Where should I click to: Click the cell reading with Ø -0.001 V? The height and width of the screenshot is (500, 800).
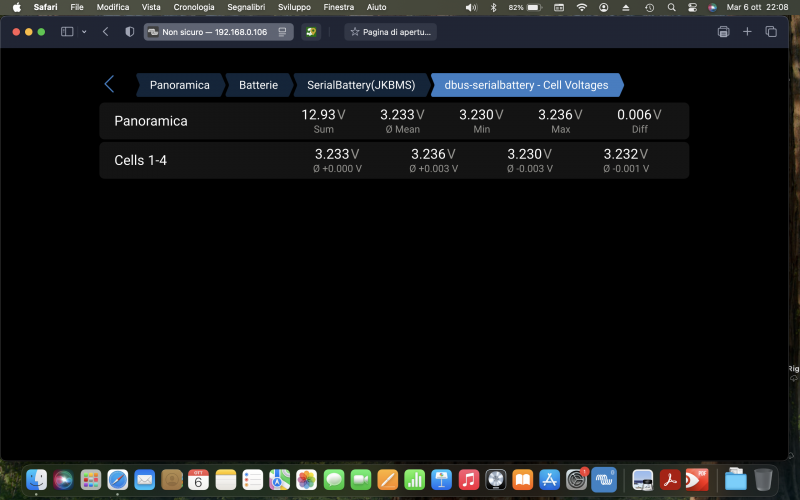tap(626, 160)
